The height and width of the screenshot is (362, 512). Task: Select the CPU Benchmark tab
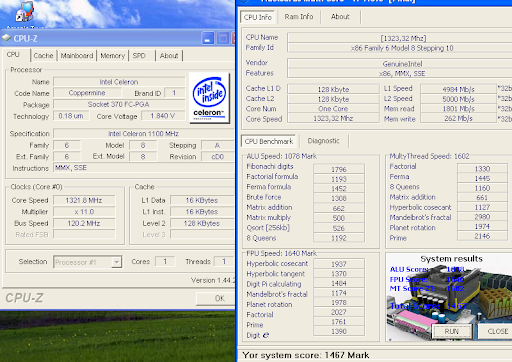(x=269, y=141)
